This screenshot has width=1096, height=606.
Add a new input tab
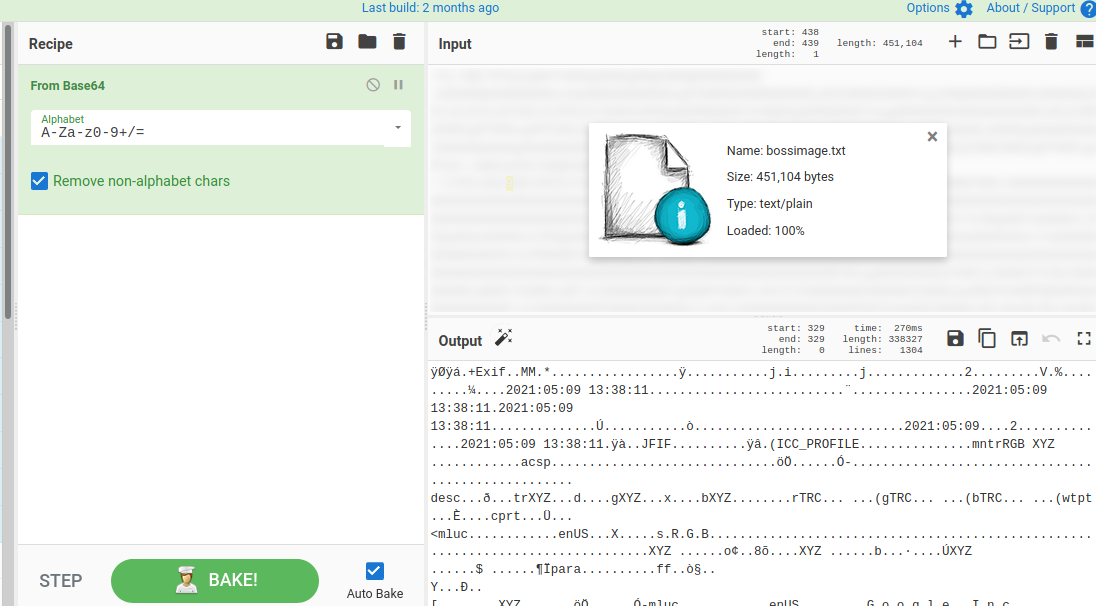click(x=955, y=42)
